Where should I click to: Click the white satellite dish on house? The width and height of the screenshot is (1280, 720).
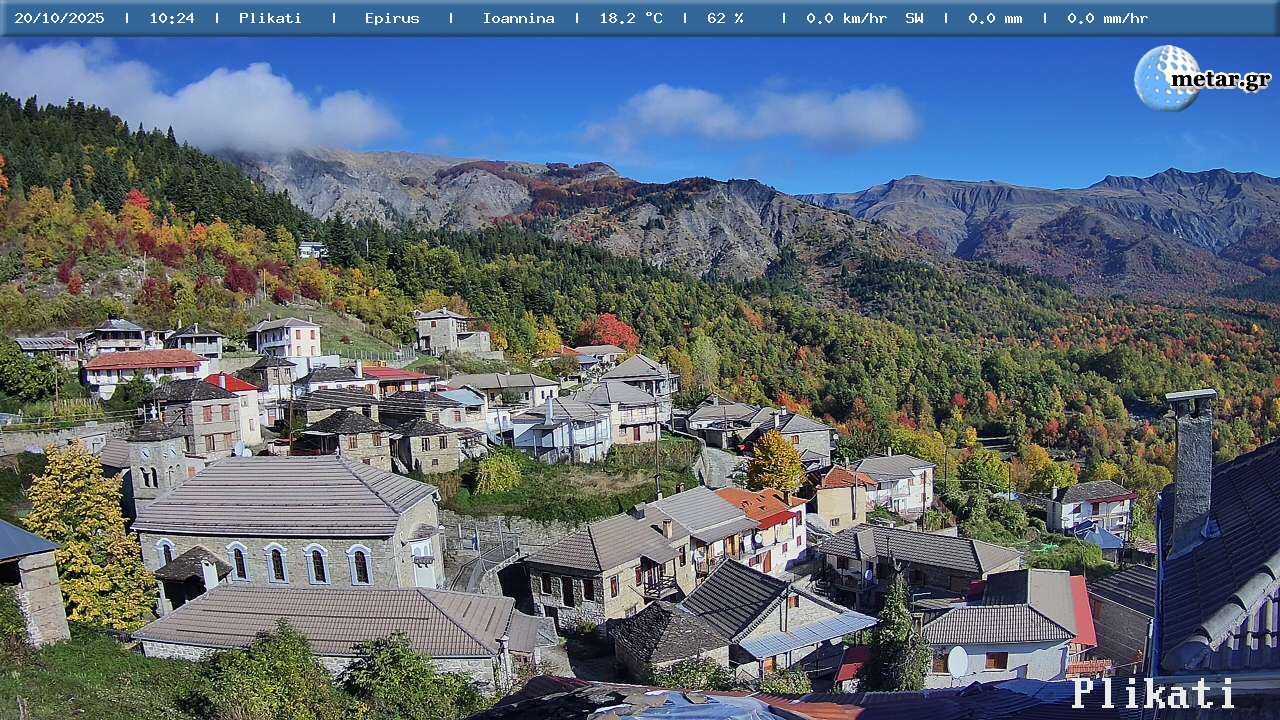957,660
